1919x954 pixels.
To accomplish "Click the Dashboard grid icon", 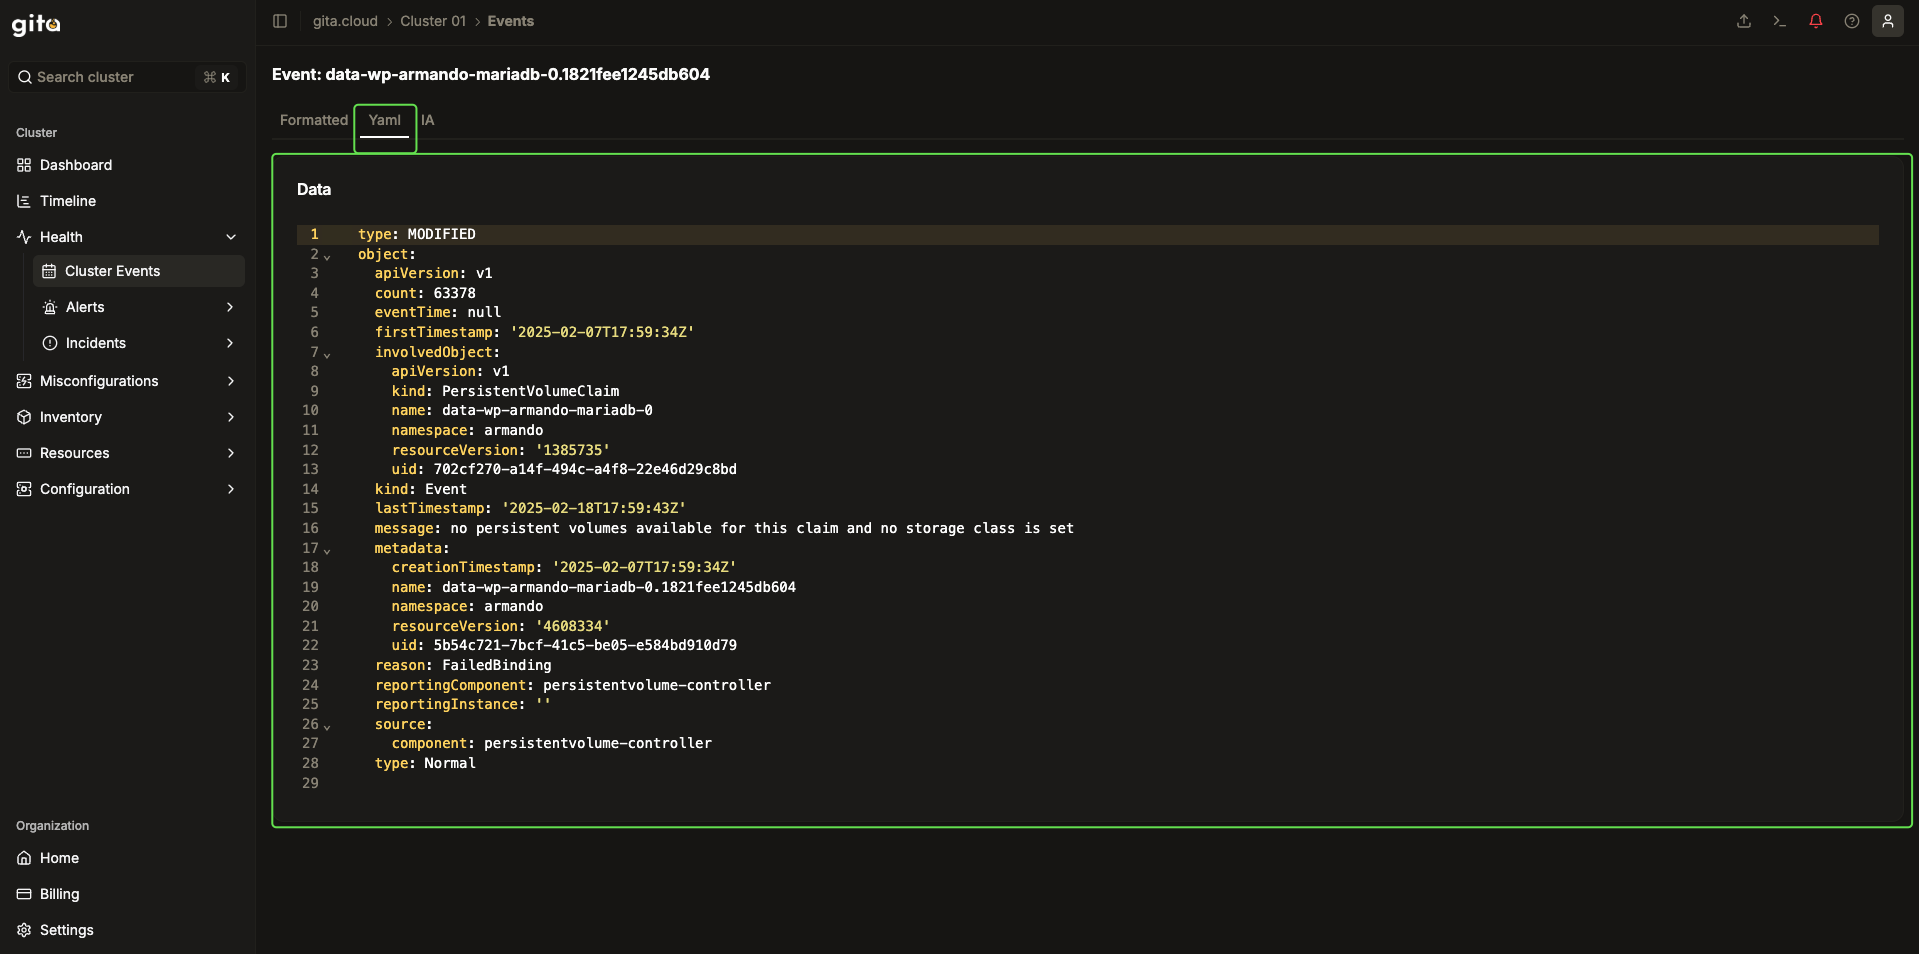I will (24, 165).
